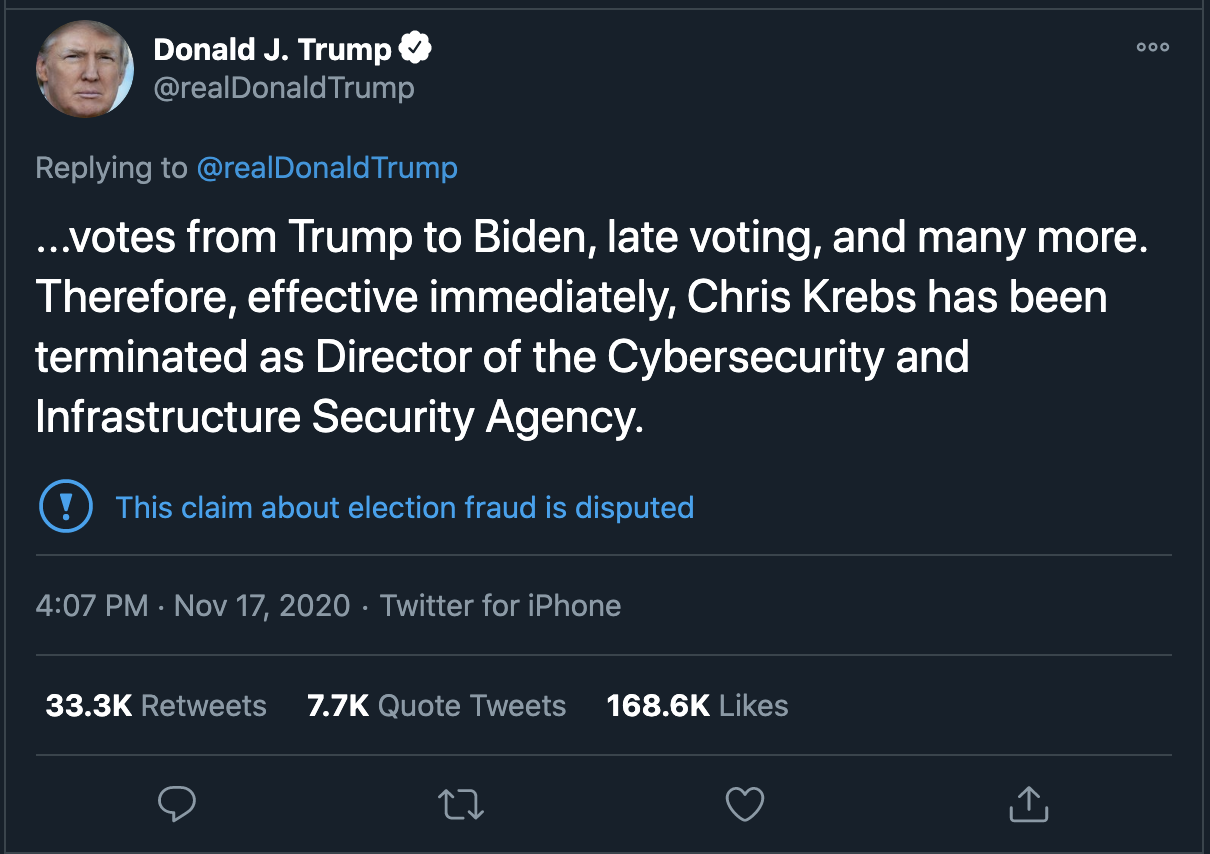Open 'This claim about election fraud is disputed'

(404, 507)
